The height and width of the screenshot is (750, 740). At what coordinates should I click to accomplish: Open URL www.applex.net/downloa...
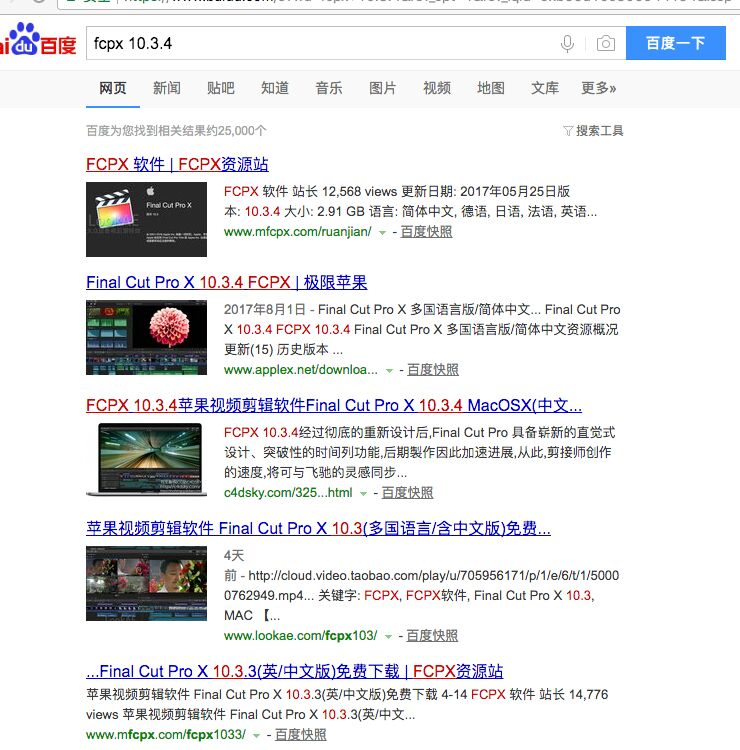pyautogui.click(x=300, y=370)
